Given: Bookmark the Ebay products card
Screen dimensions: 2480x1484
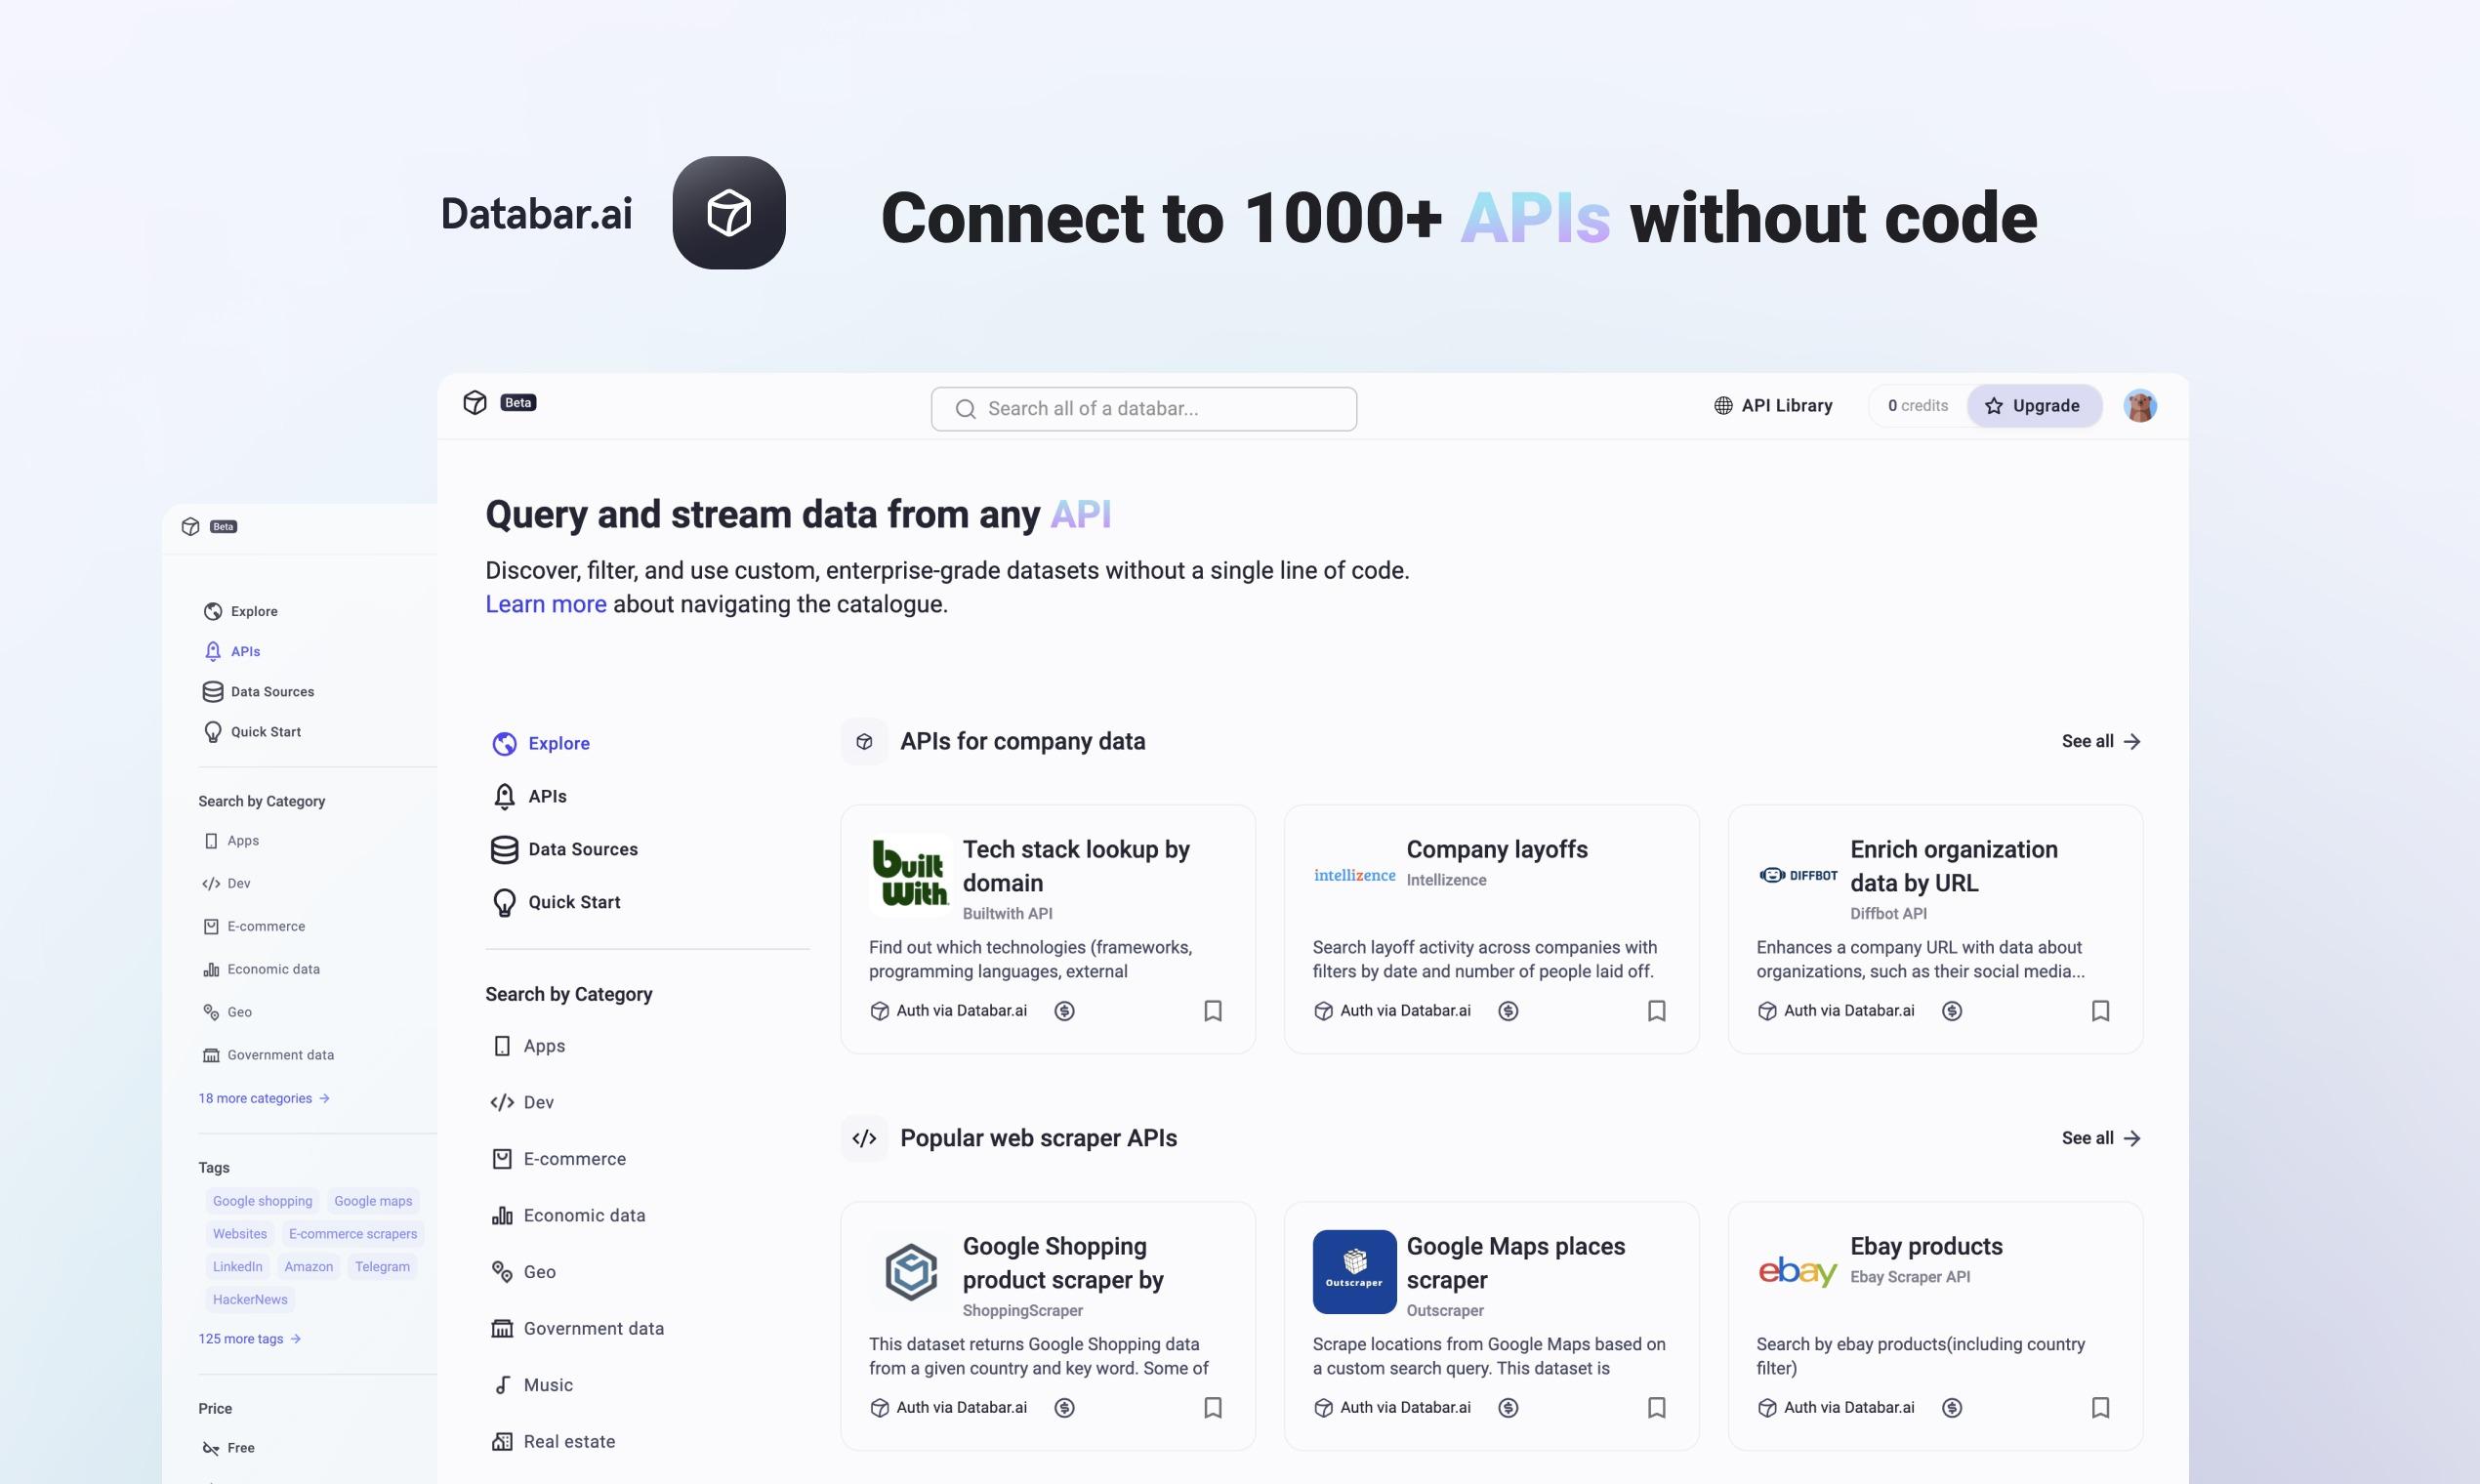Looking at the screenshot, I should 2100,1408.
